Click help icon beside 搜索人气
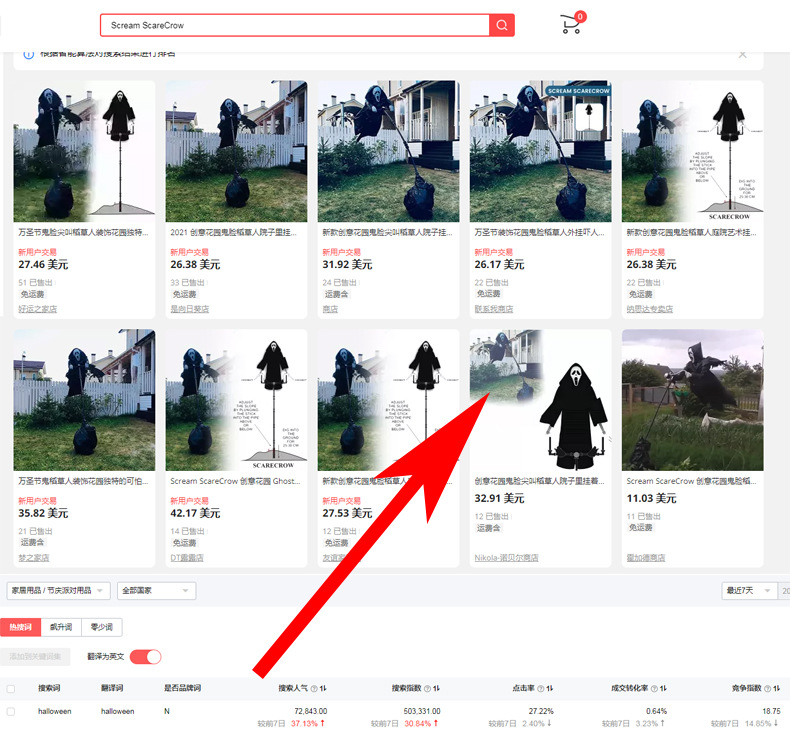790x750 pixels. 314,688
